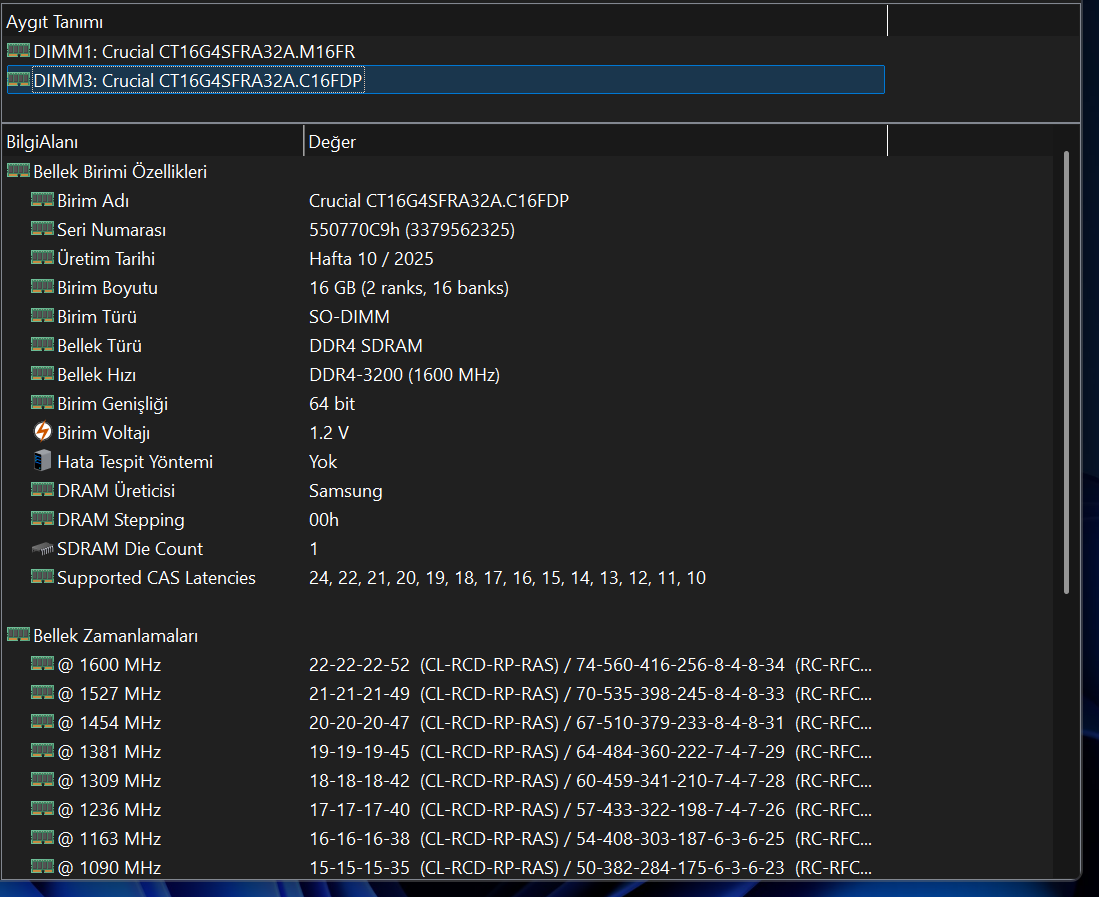Image resolution: width=1099 pixels, height=897 pixels.
Task: Click the lightning icon next to Birim Voltajı
Action: point(43,432)
